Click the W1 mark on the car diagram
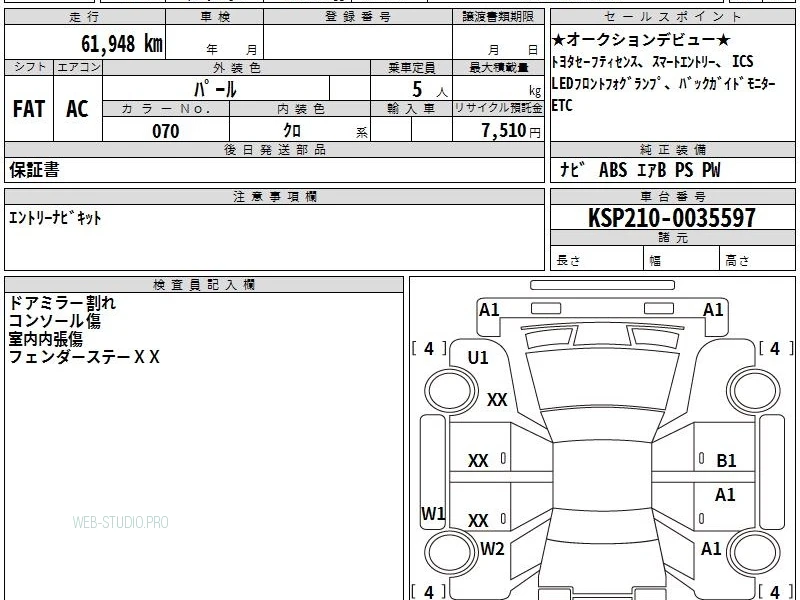This screenshot has height=600, width=800. (x=433, y=513)
